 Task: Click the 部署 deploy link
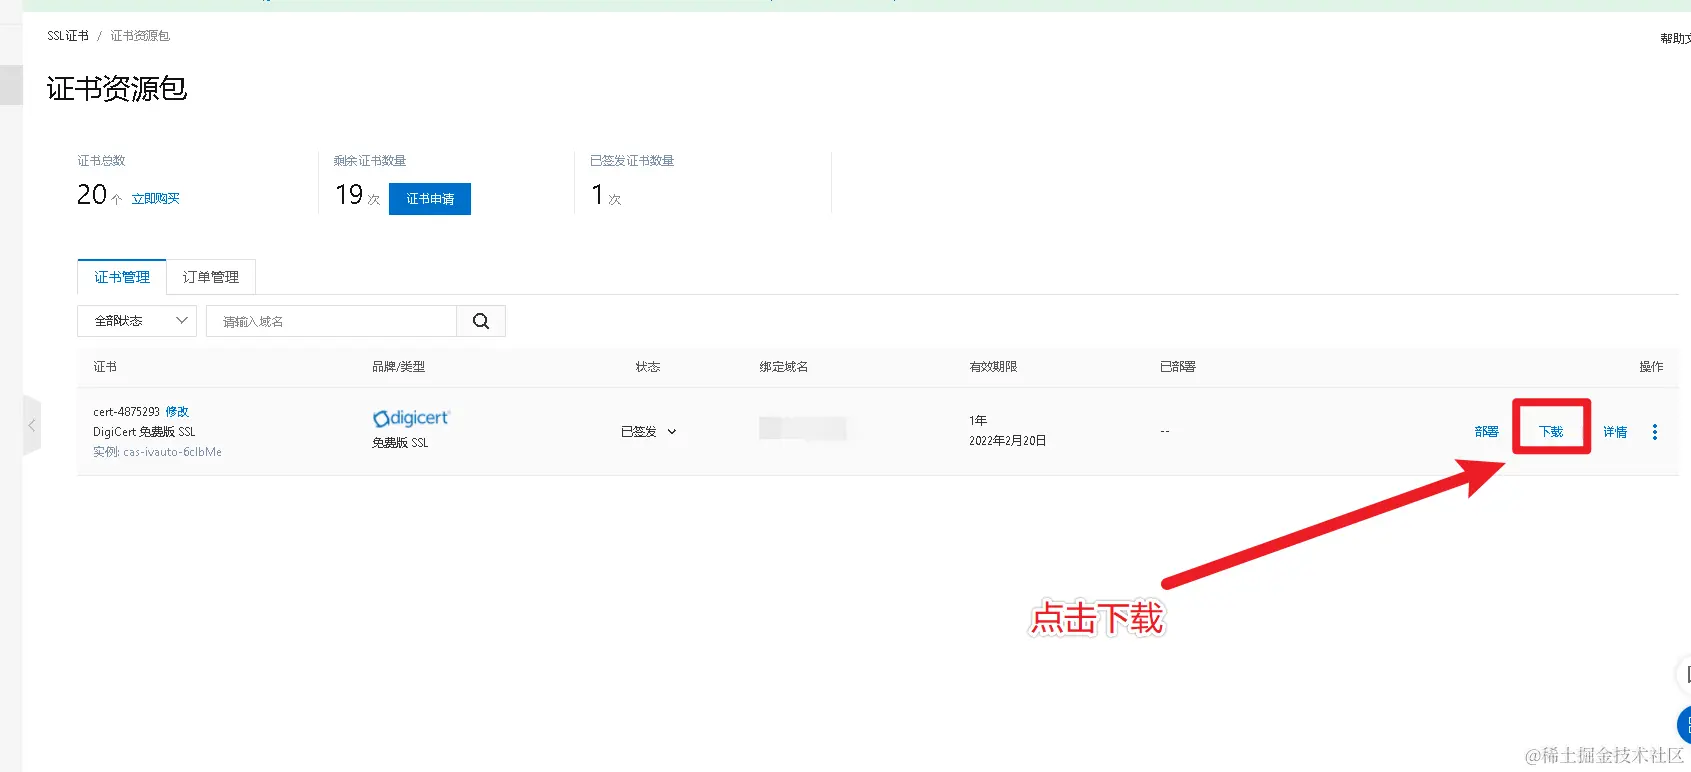coord(1487,432)
